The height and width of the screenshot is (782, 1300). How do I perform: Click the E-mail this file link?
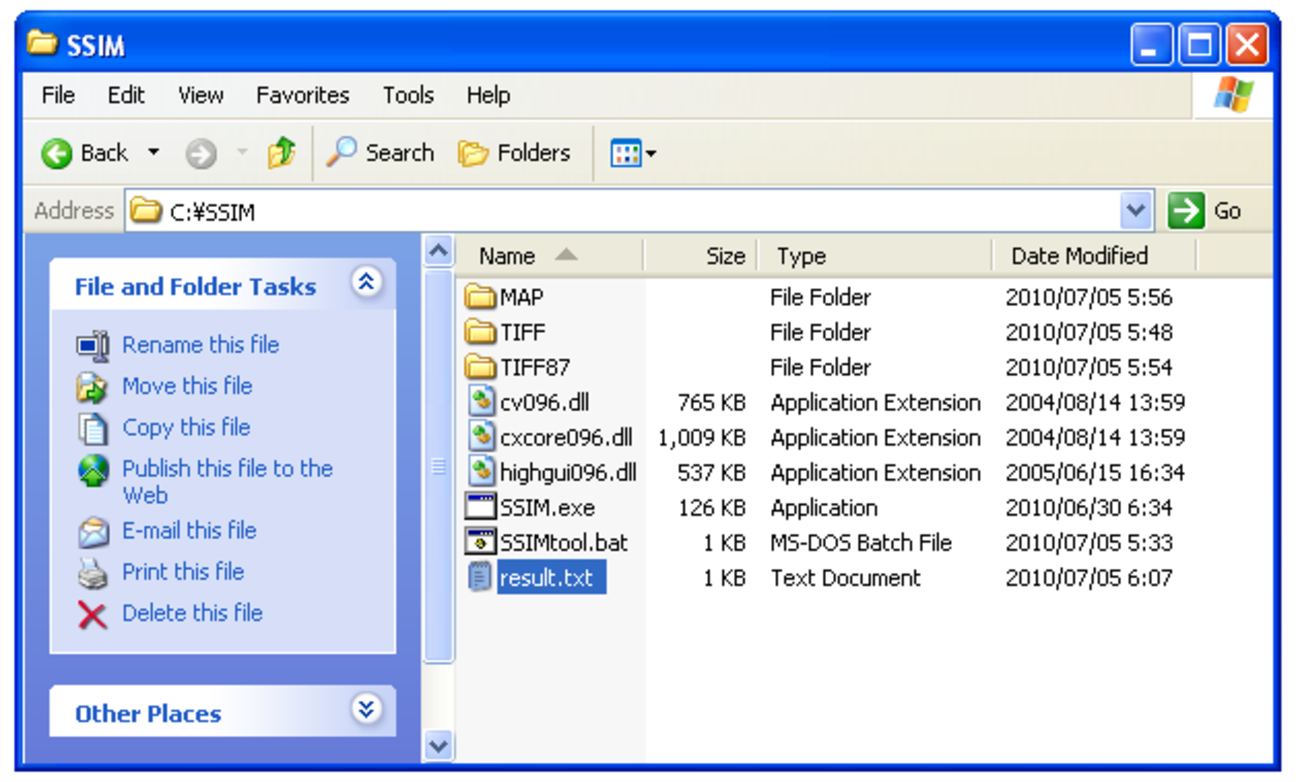click(189, 530)
